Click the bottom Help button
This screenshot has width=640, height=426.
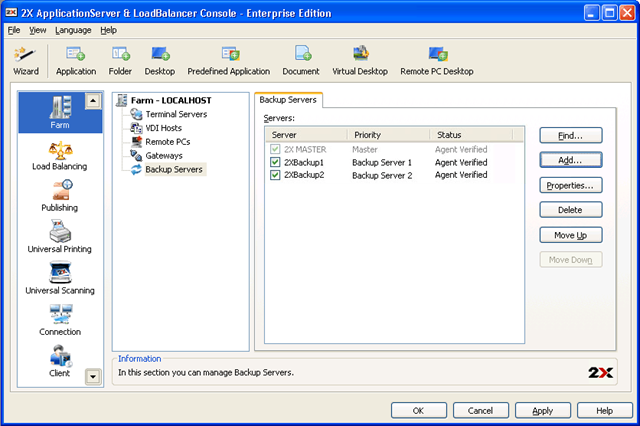605,410
